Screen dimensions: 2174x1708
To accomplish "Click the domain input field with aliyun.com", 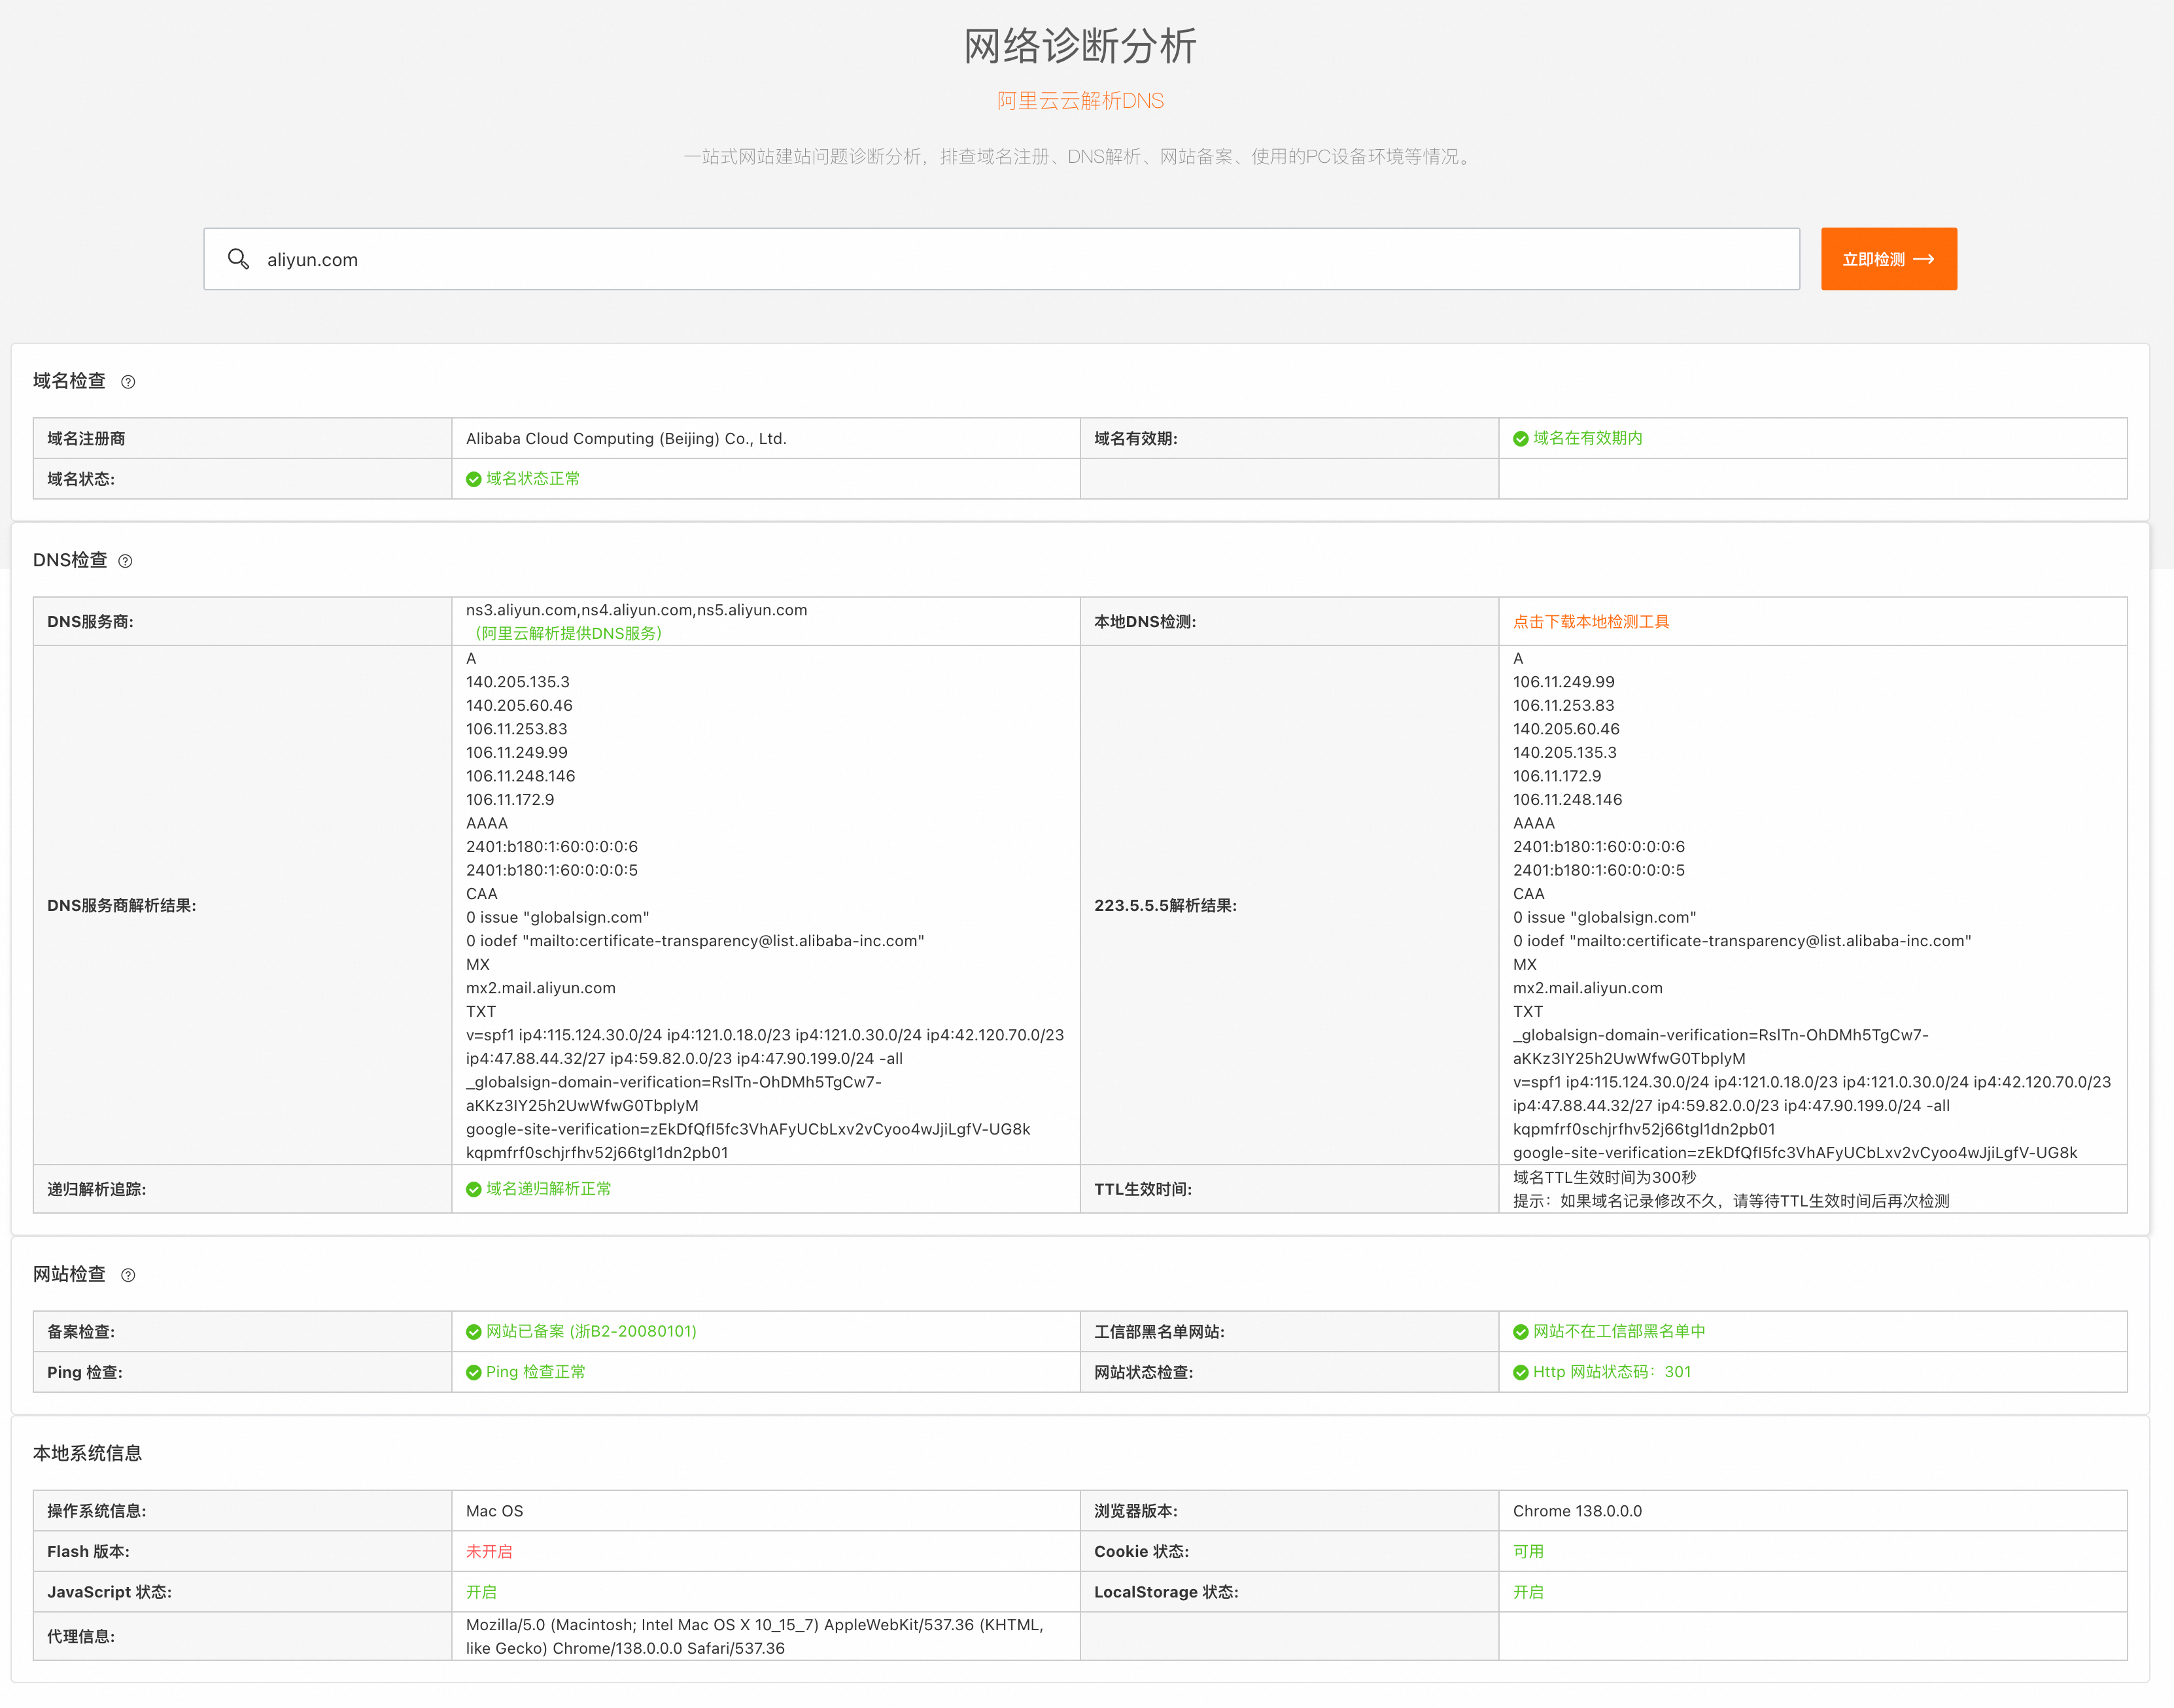I will point(1001,259).
